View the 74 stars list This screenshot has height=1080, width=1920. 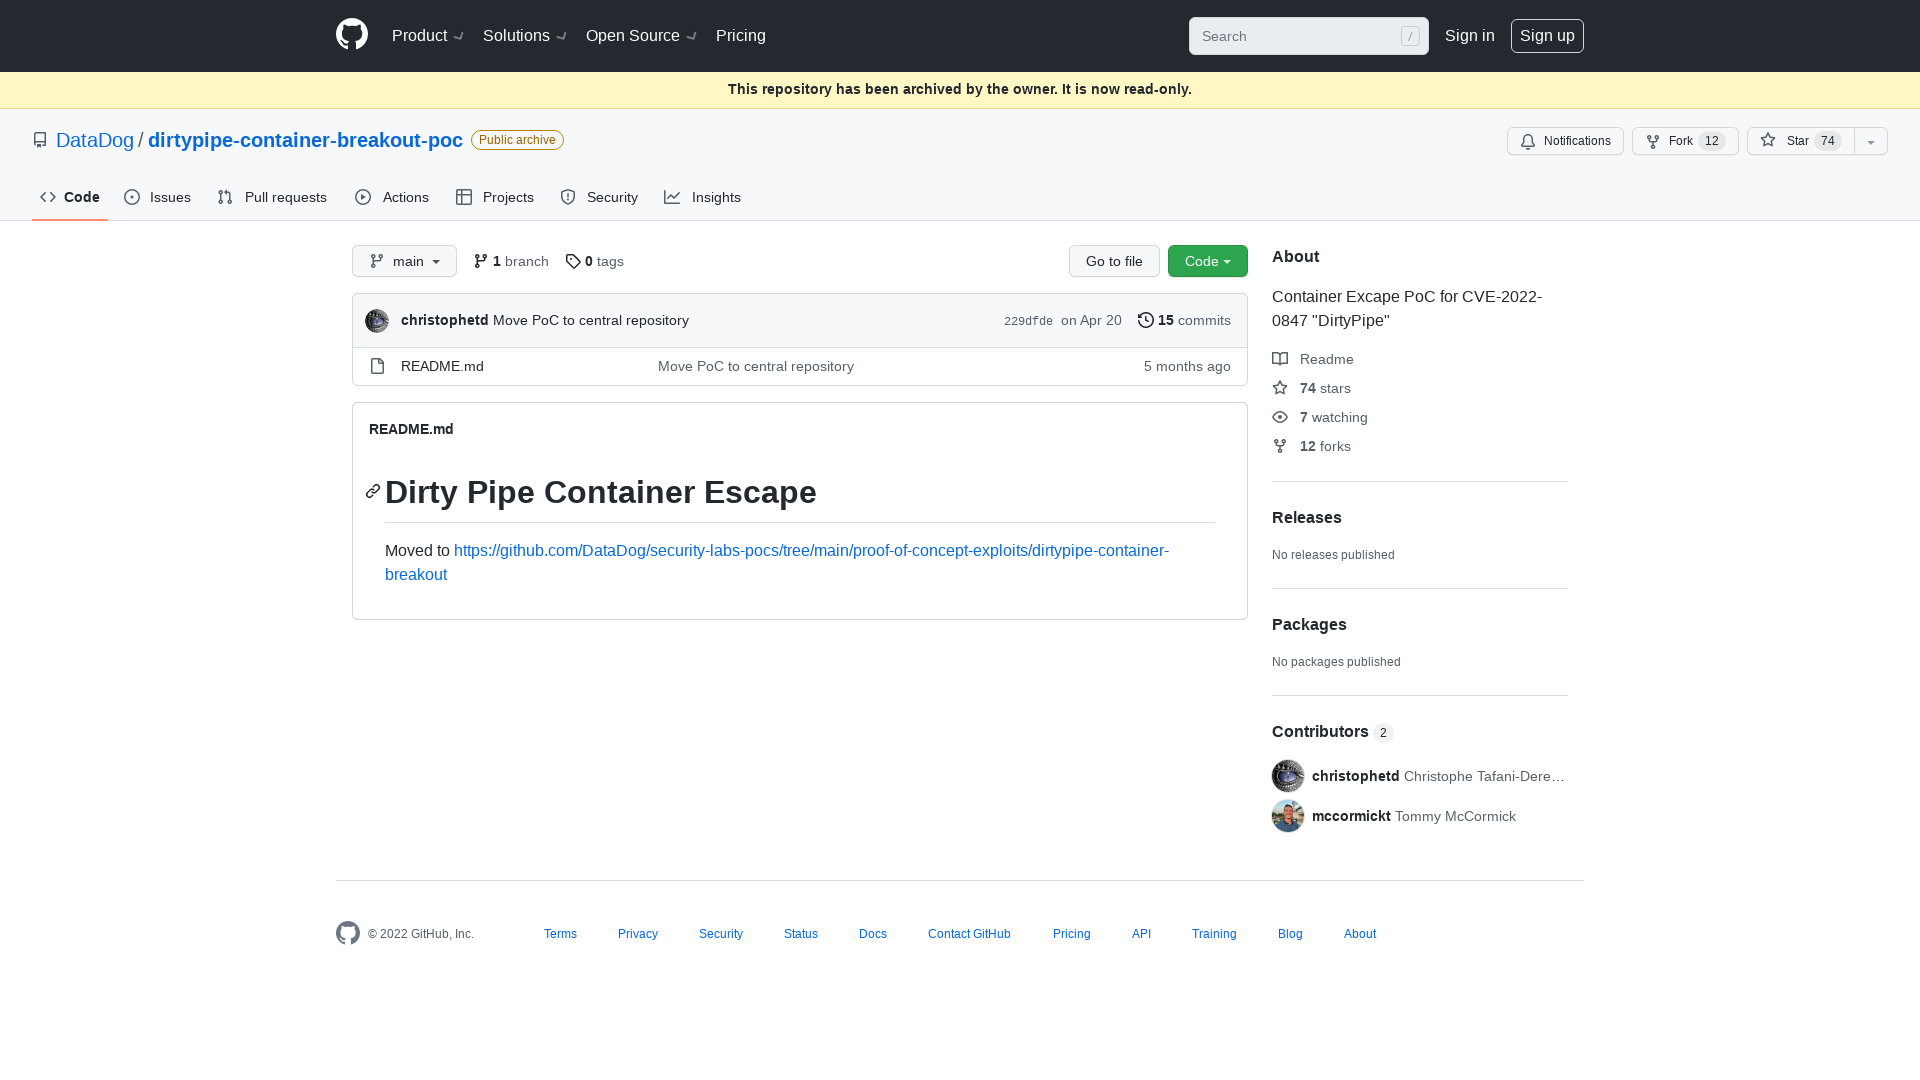(x=1311, y=388)
